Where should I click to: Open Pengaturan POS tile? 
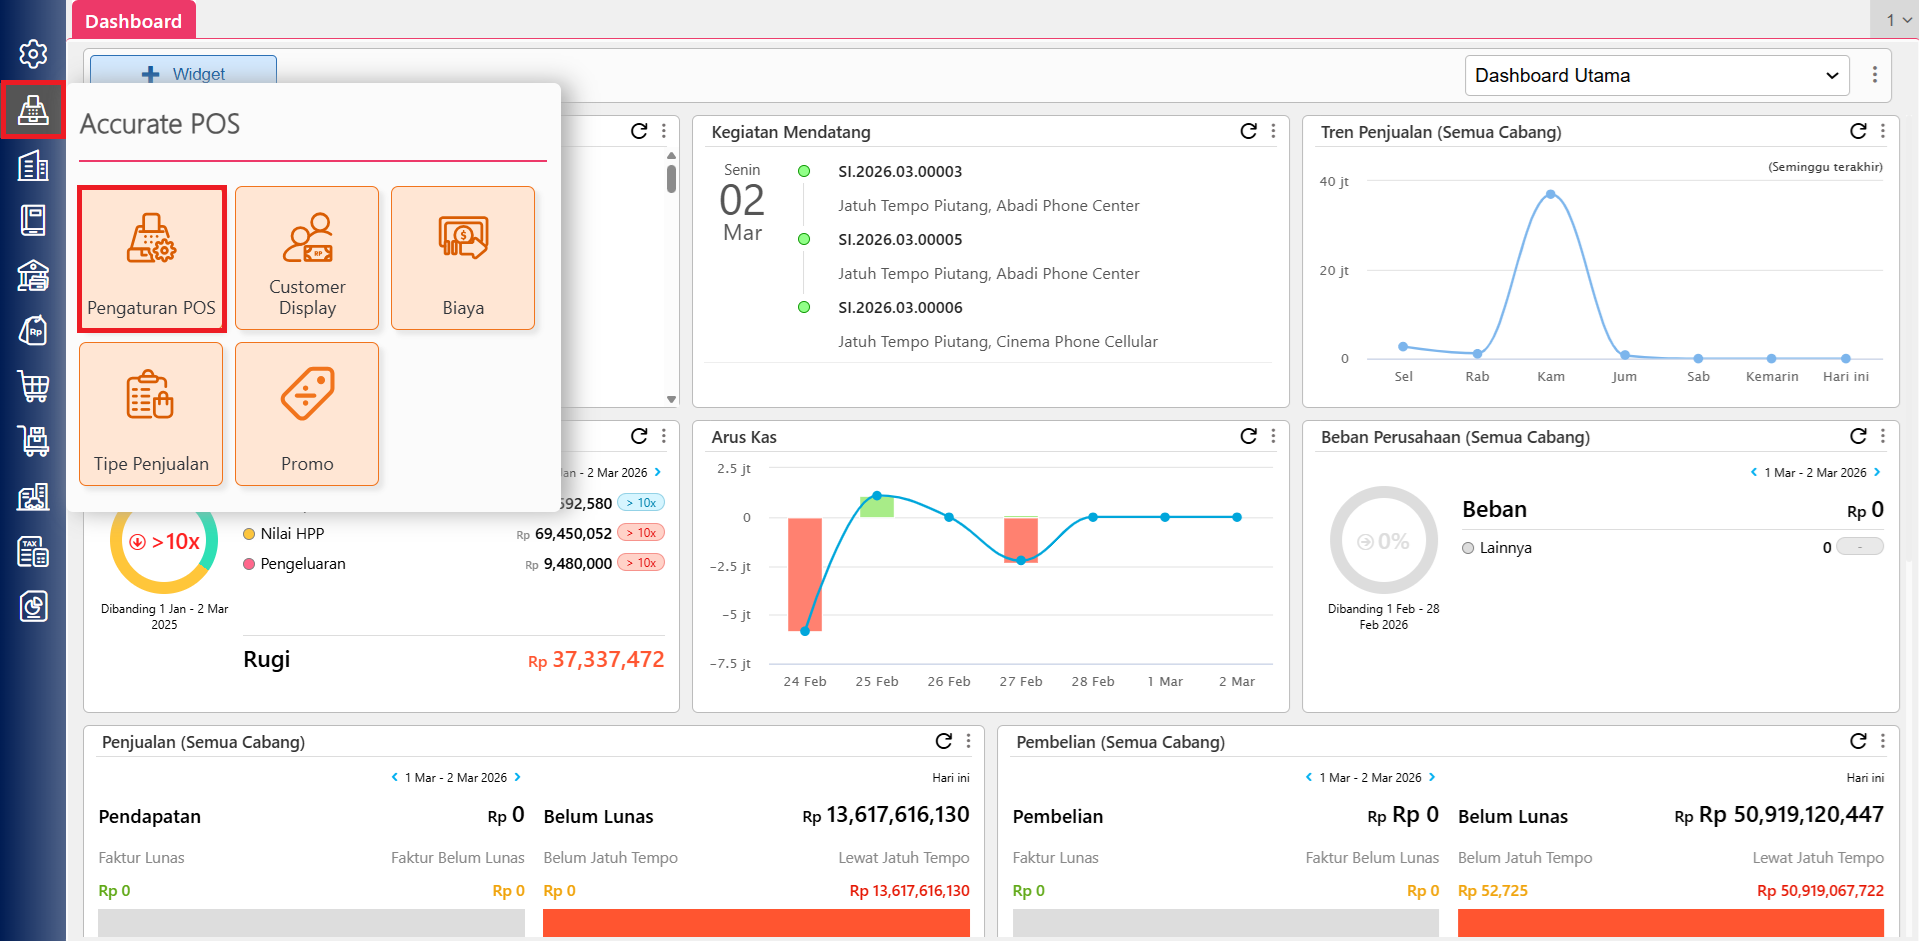(x=151, y=258)
